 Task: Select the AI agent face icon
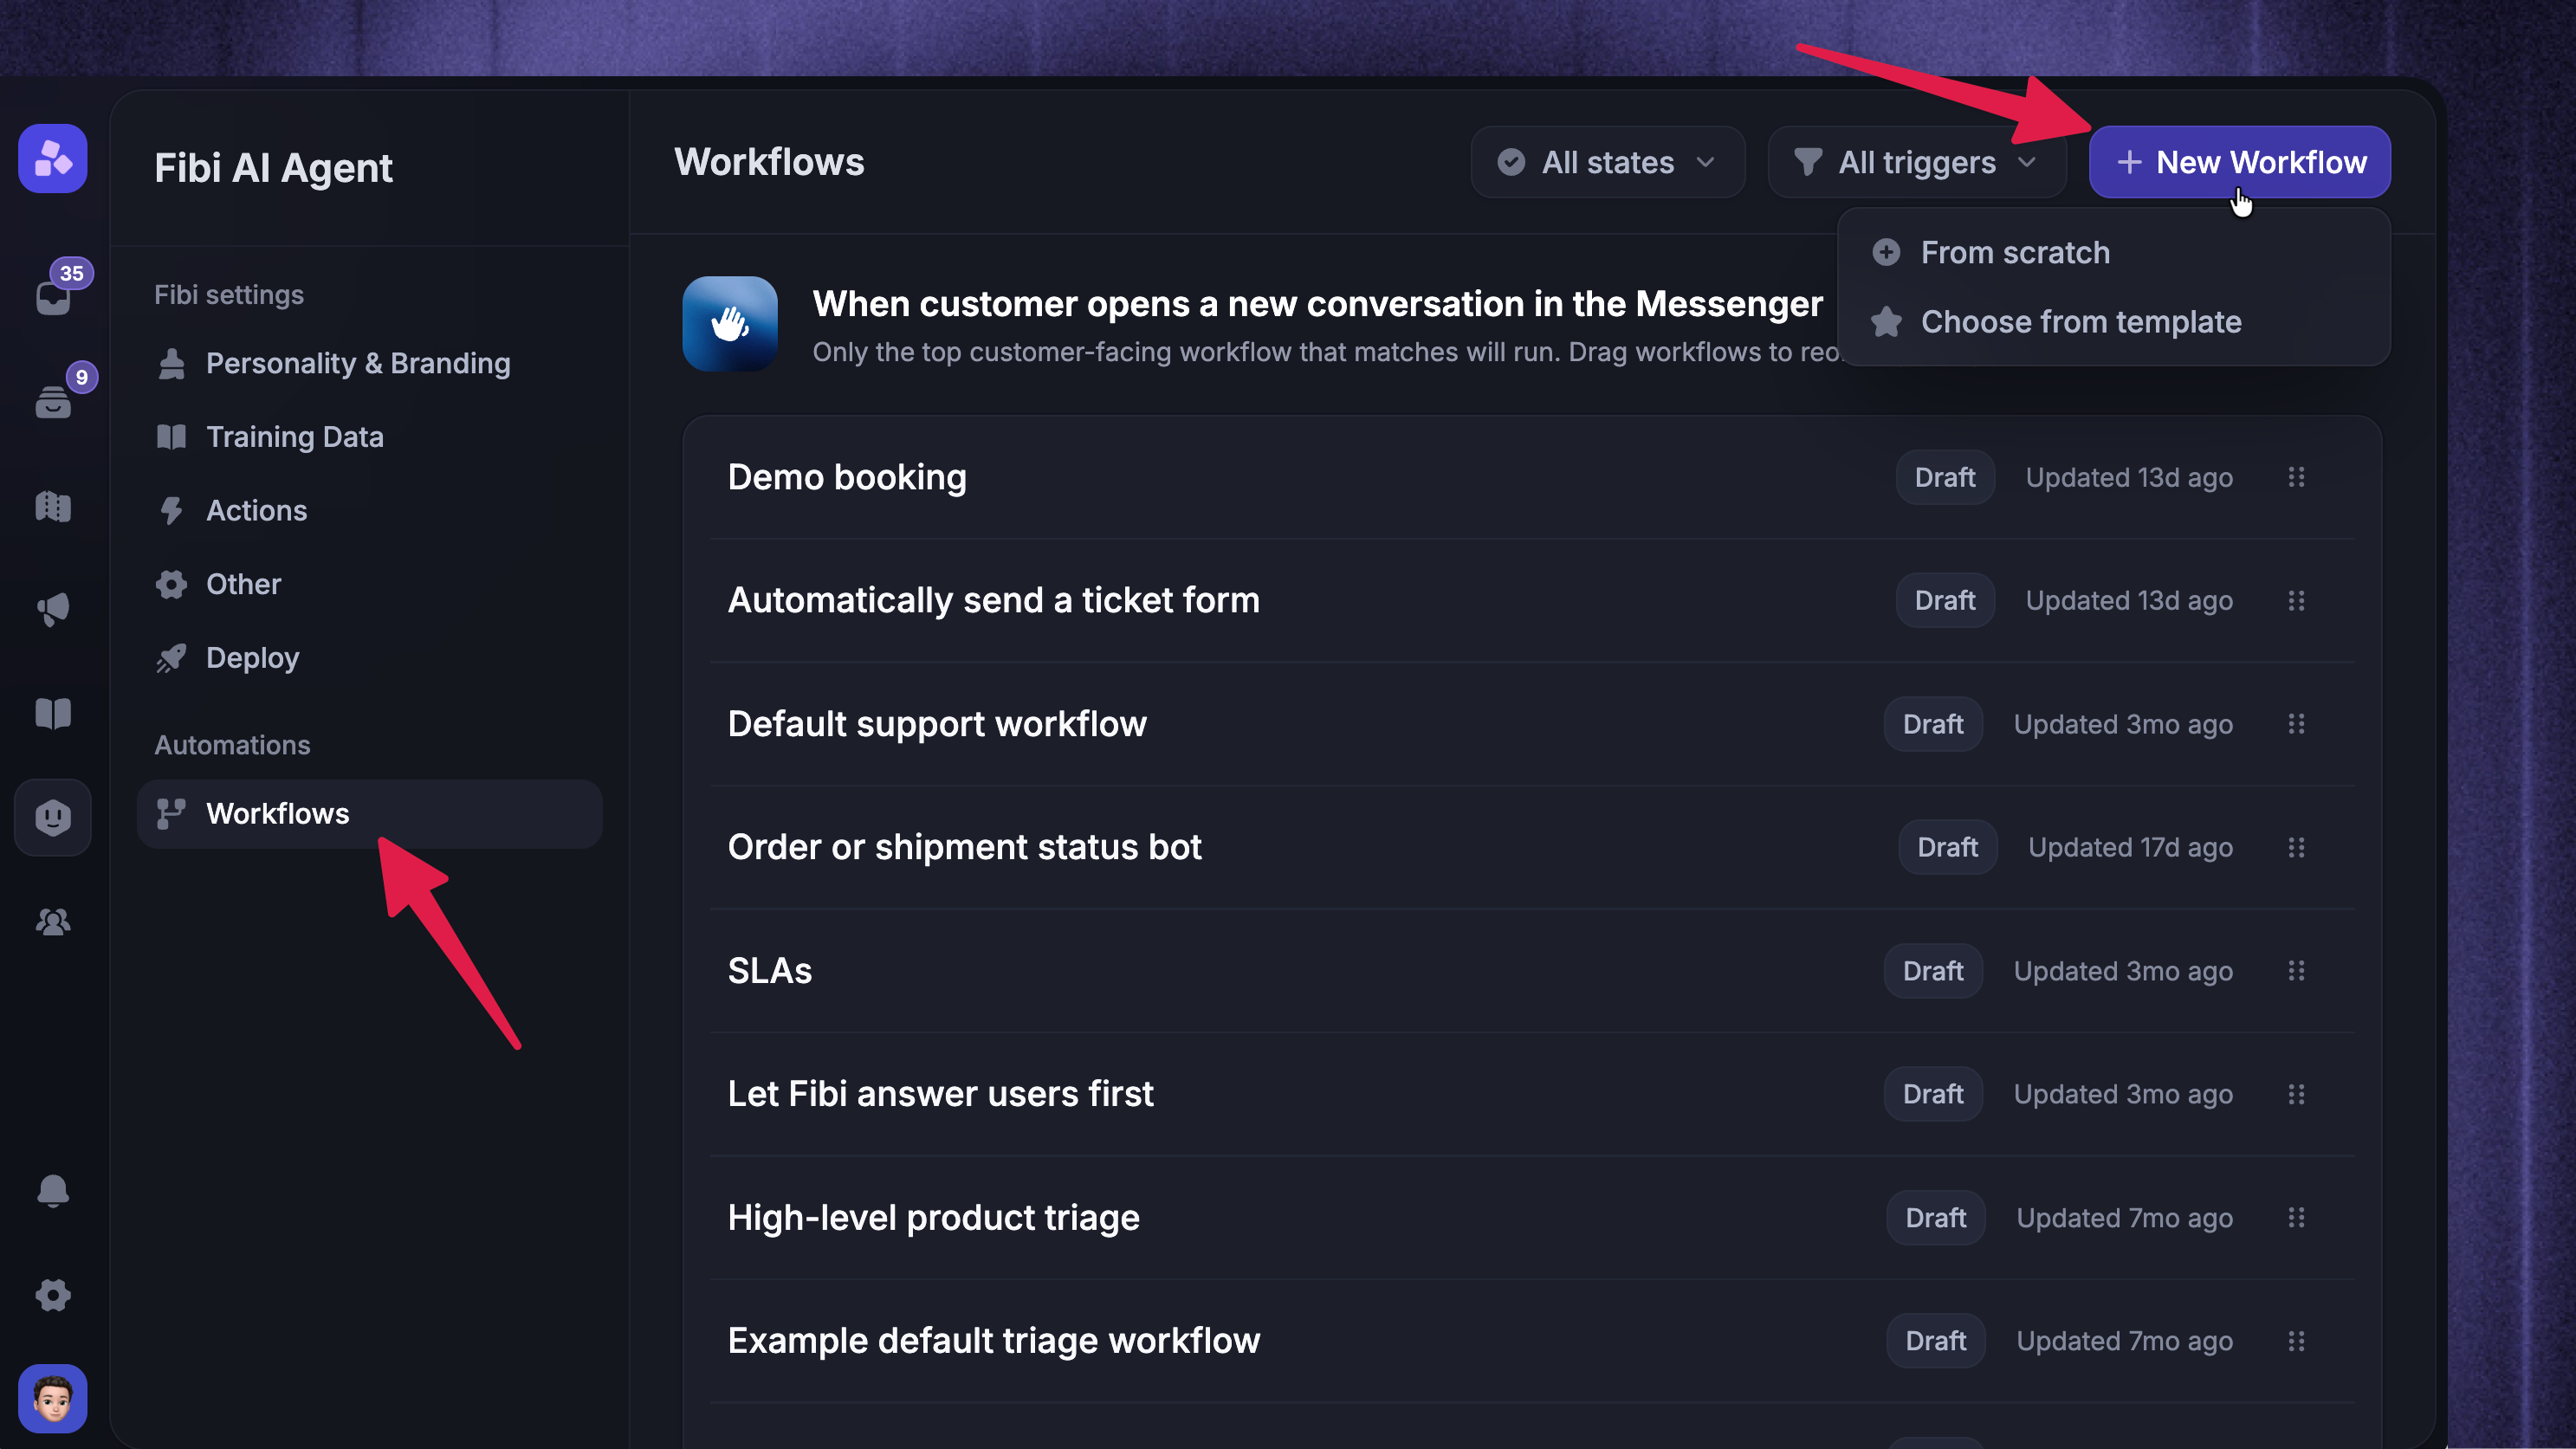[x=53, y=818]
